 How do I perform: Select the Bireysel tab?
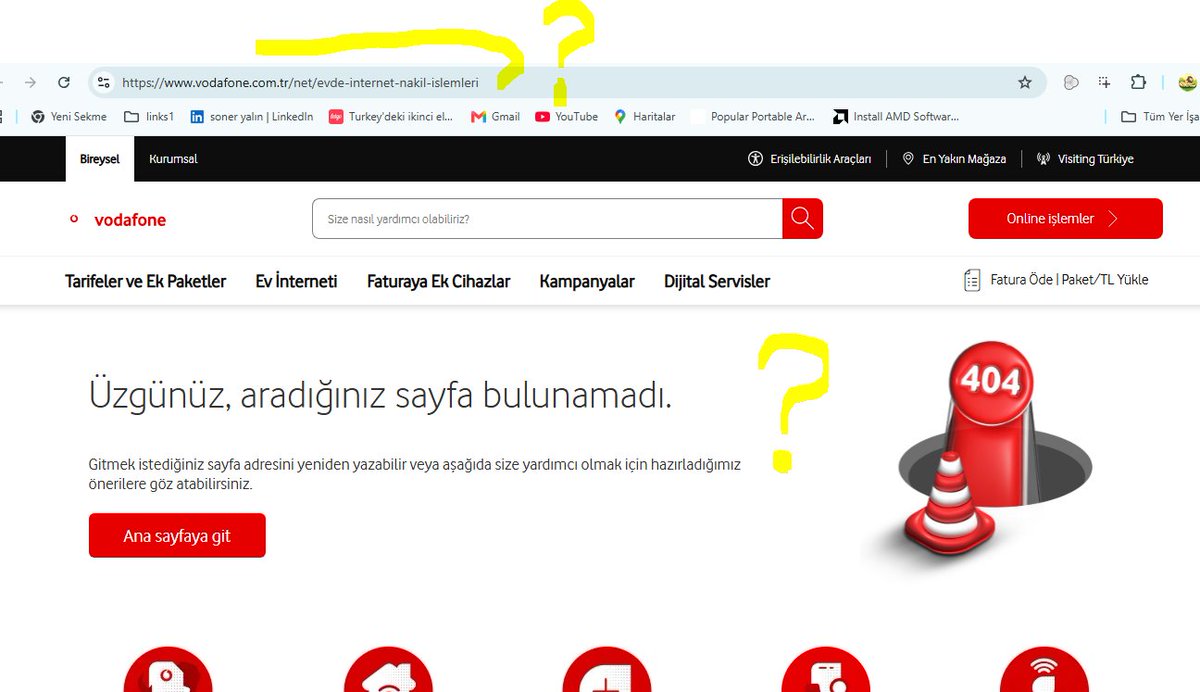(99, 159)
